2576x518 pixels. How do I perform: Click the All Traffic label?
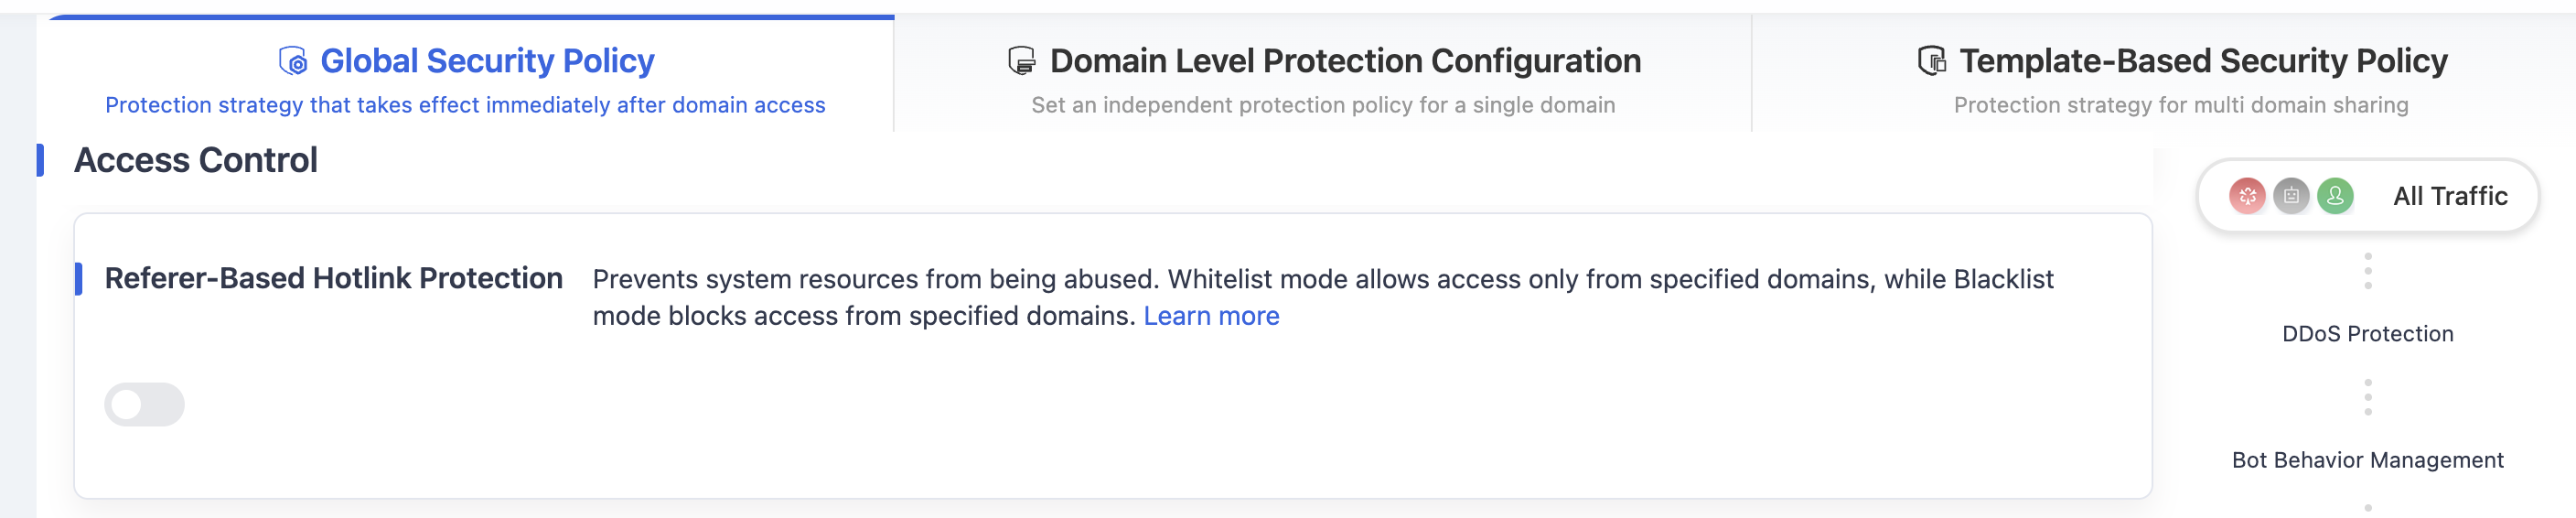[2450, 196]
